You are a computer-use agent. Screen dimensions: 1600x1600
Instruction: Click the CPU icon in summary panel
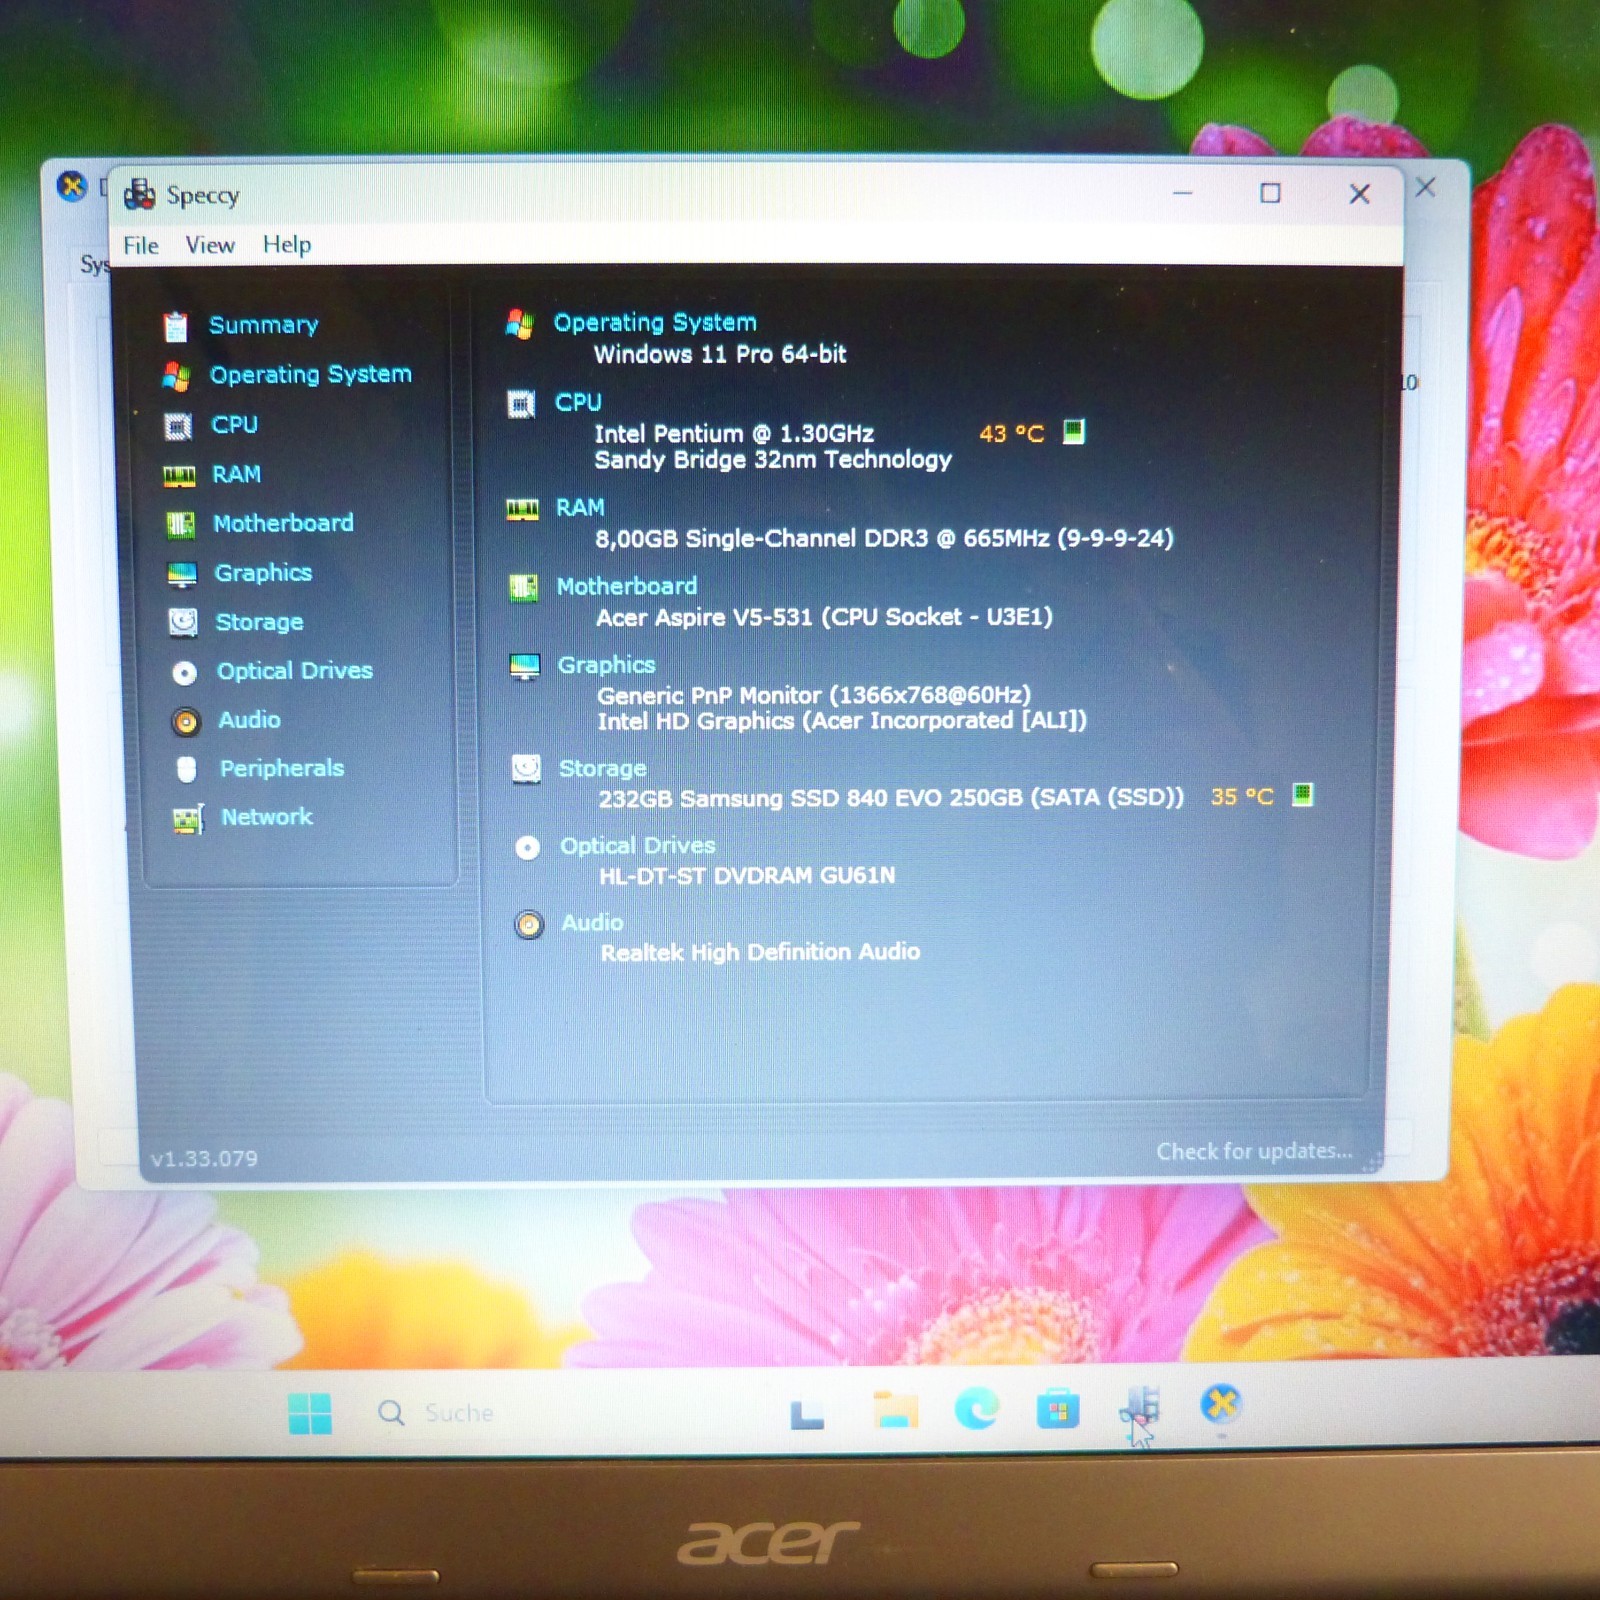tap(521, 404)
